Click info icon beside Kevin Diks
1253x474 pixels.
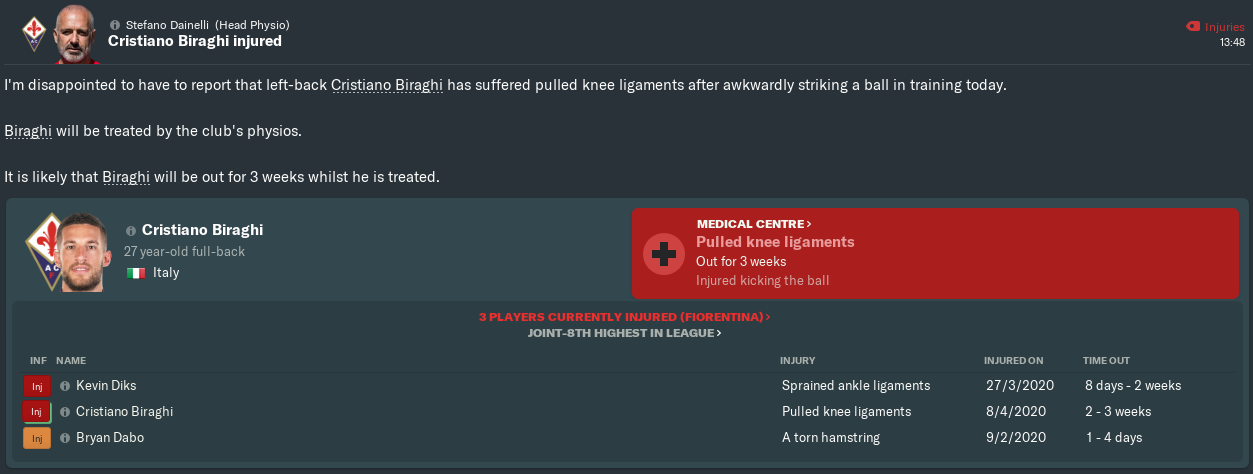point(65,386)
